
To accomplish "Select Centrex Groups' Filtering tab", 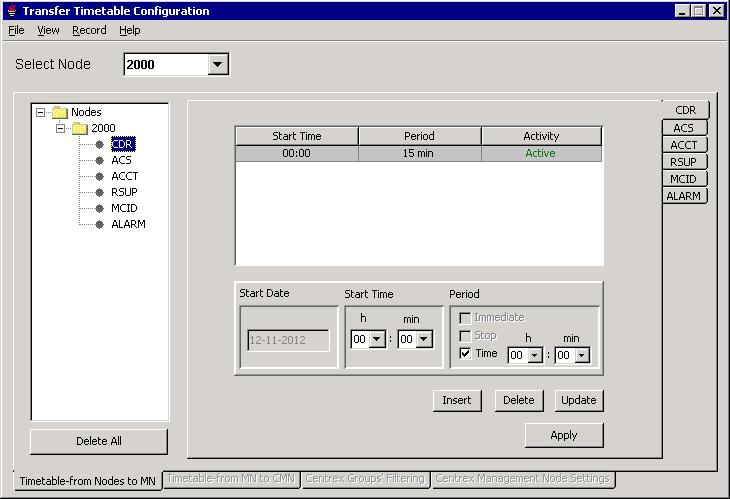I will coord(365,479).
